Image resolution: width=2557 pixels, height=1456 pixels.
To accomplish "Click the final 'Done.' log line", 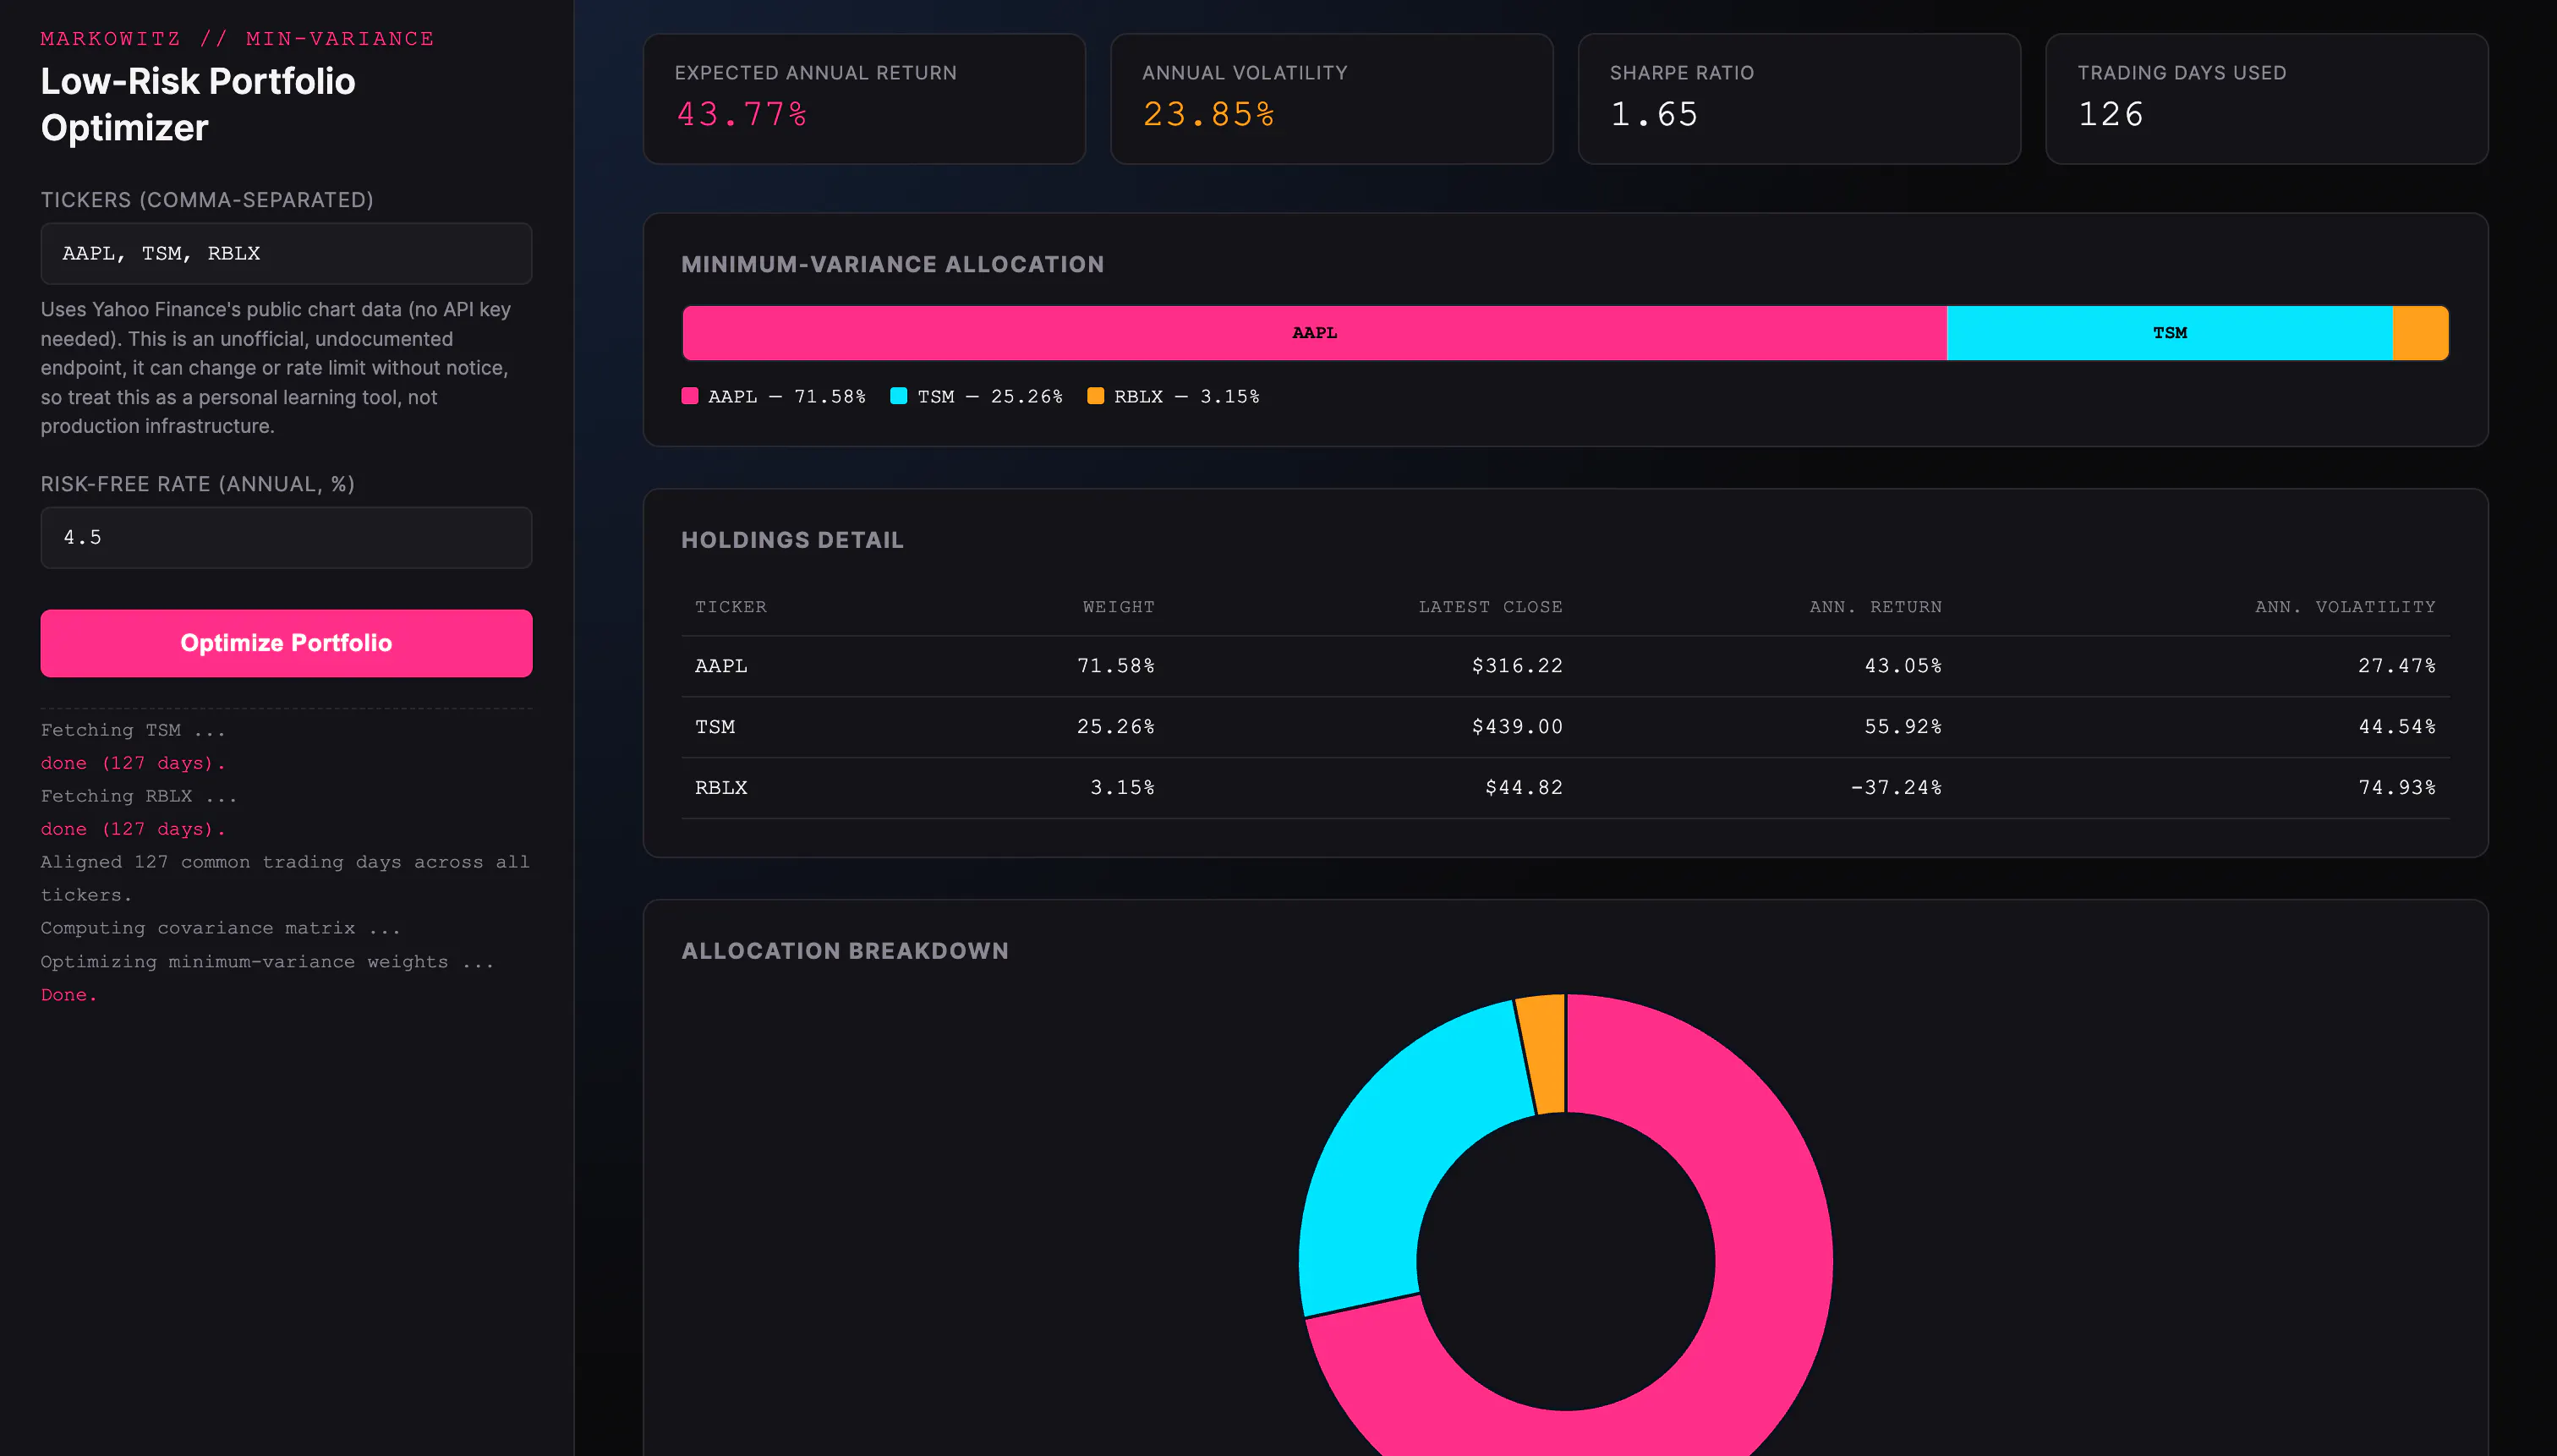I will click(69, 995).
